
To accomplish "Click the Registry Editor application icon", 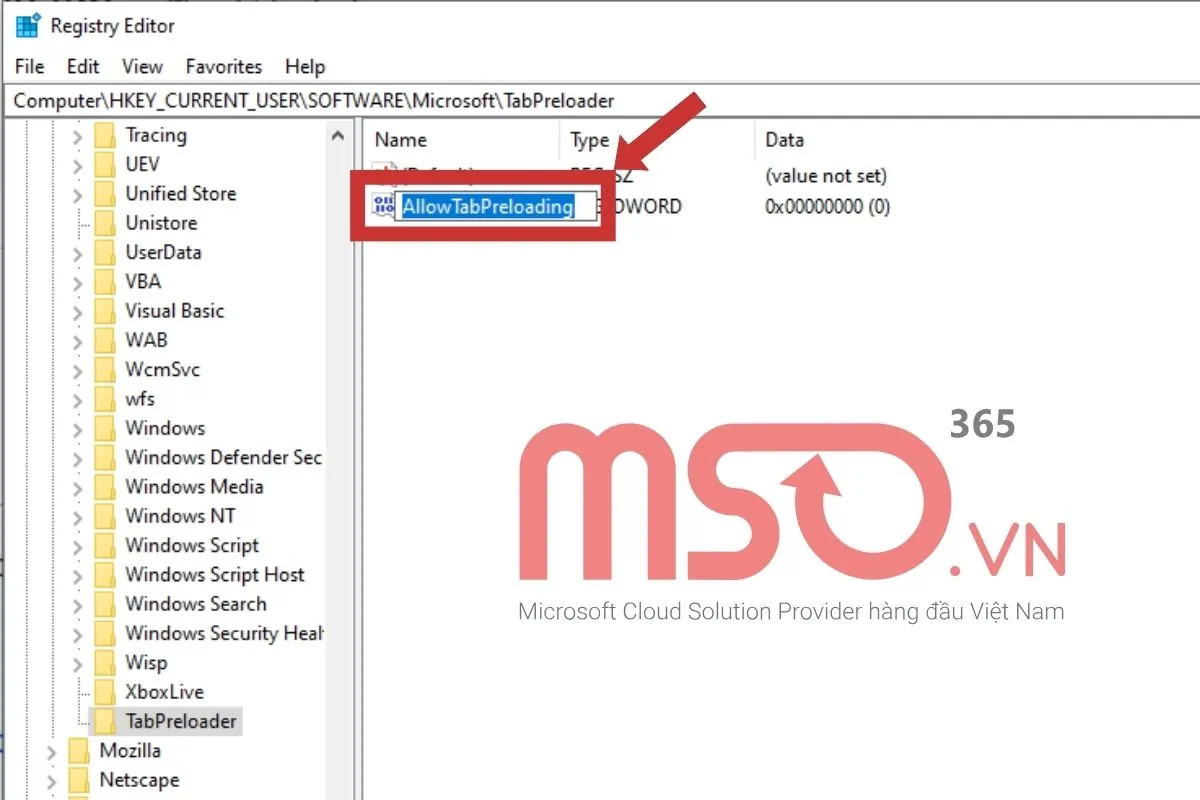I will pos(25,25).
